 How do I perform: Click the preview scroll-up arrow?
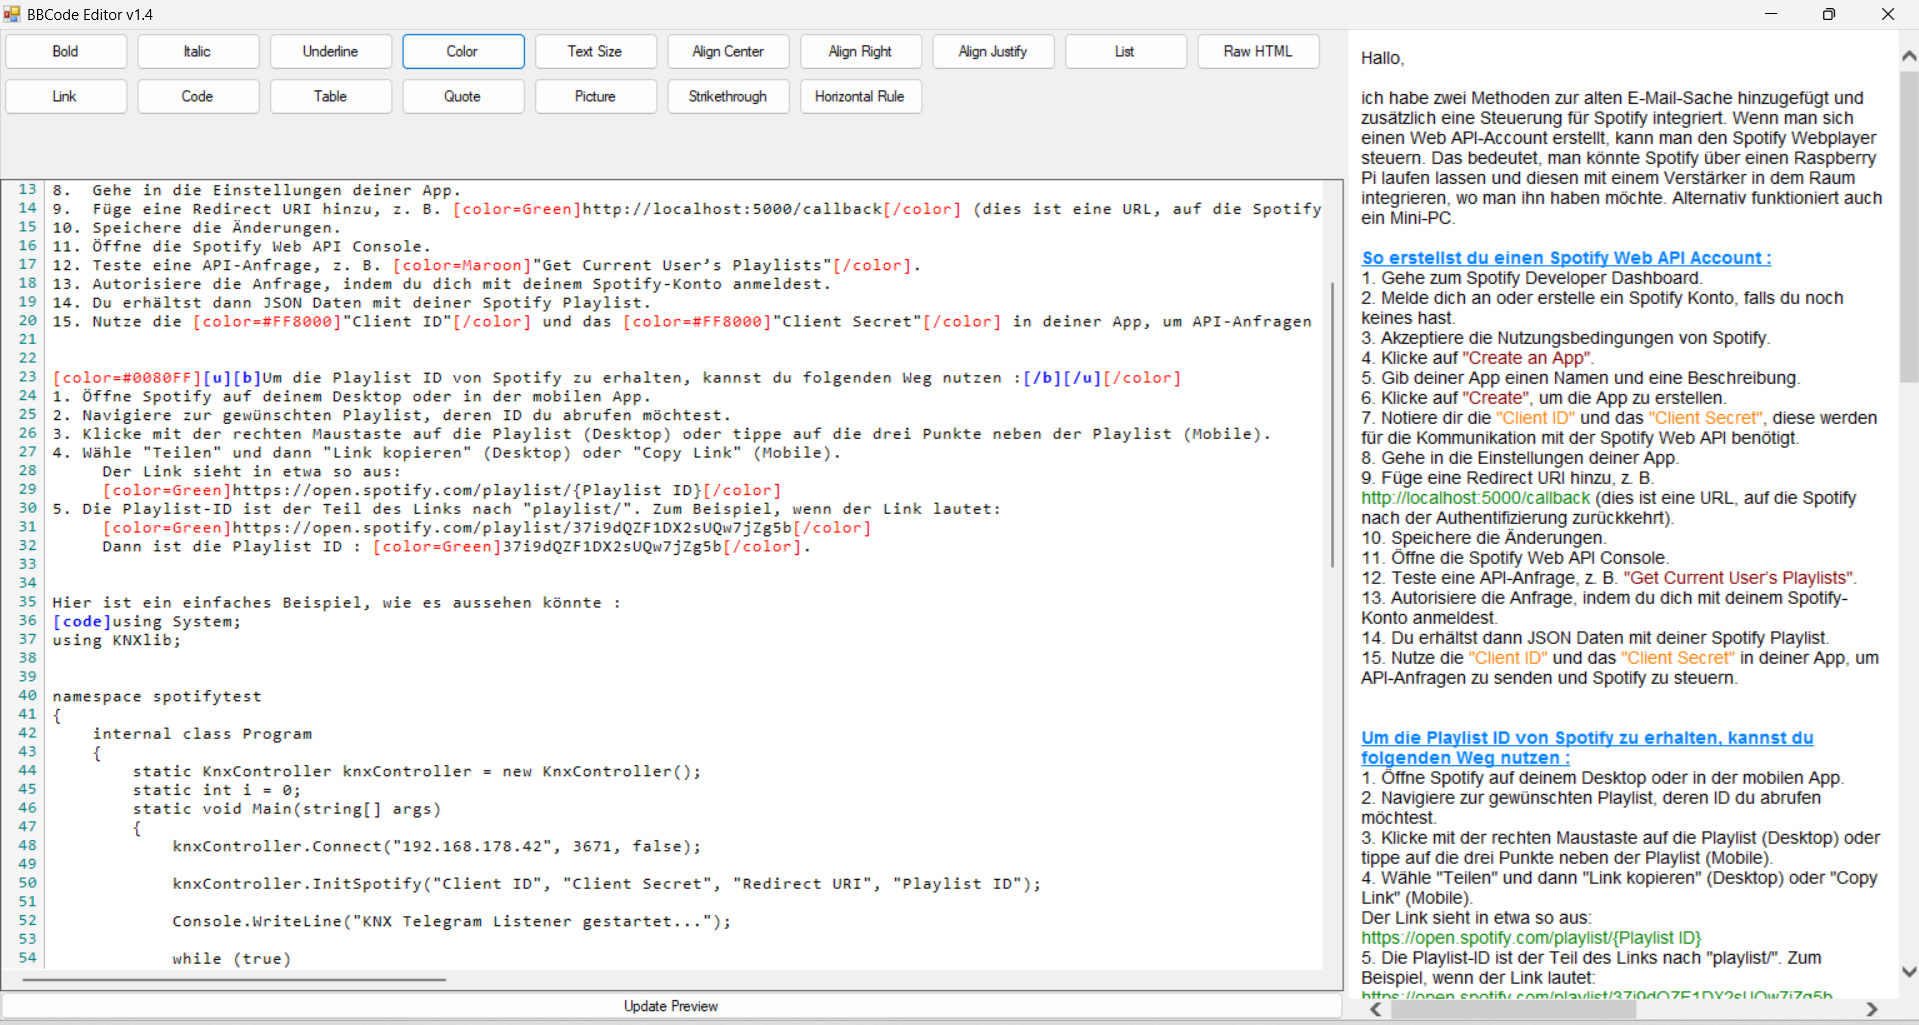tap(1909, 57)
